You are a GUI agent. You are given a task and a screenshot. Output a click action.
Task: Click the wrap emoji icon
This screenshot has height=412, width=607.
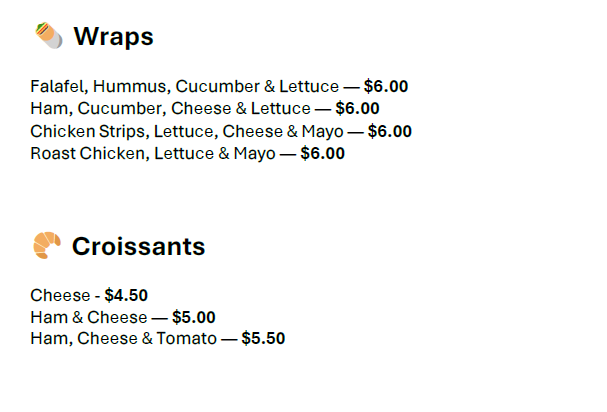47,37
